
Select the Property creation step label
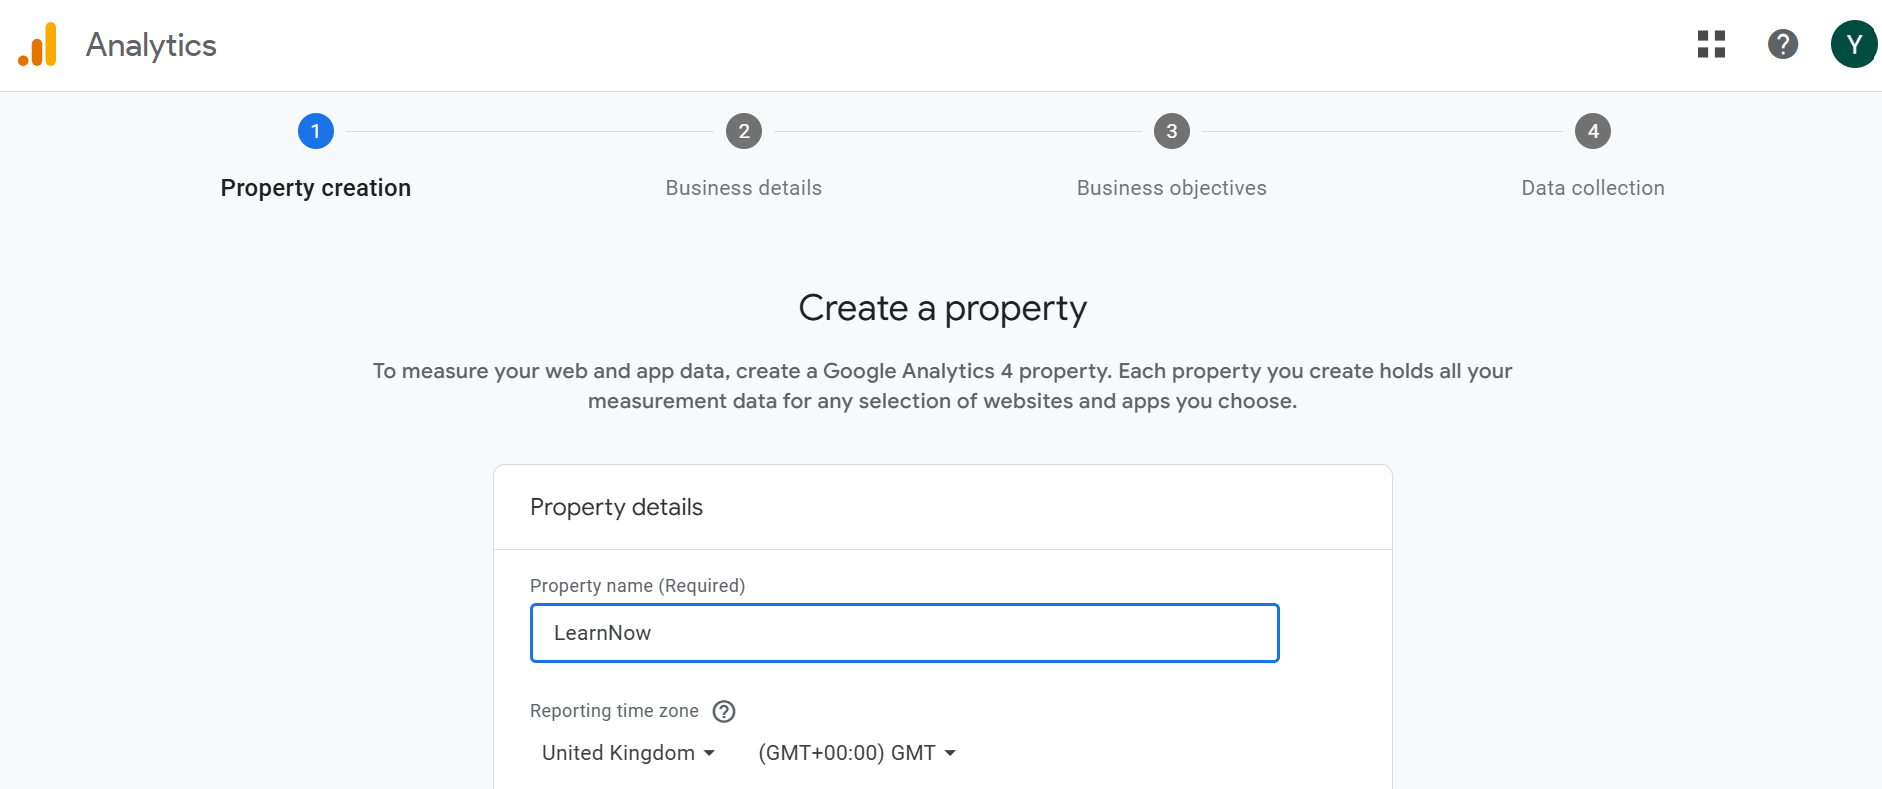316,188
